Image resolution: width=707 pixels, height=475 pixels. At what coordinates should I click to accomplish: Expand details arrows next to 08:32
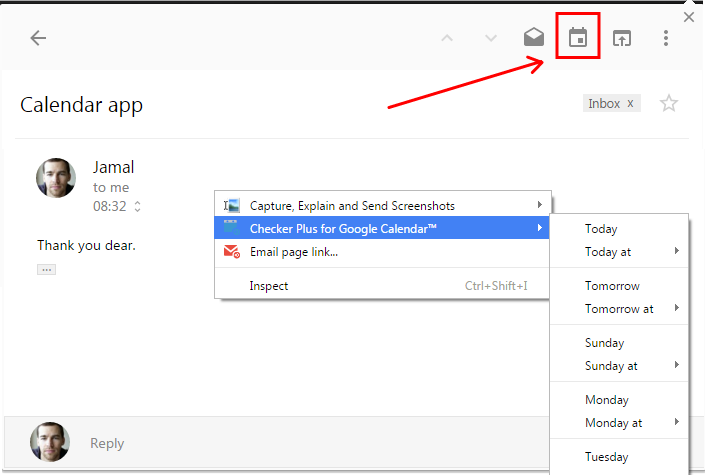(x=138, y=207)
